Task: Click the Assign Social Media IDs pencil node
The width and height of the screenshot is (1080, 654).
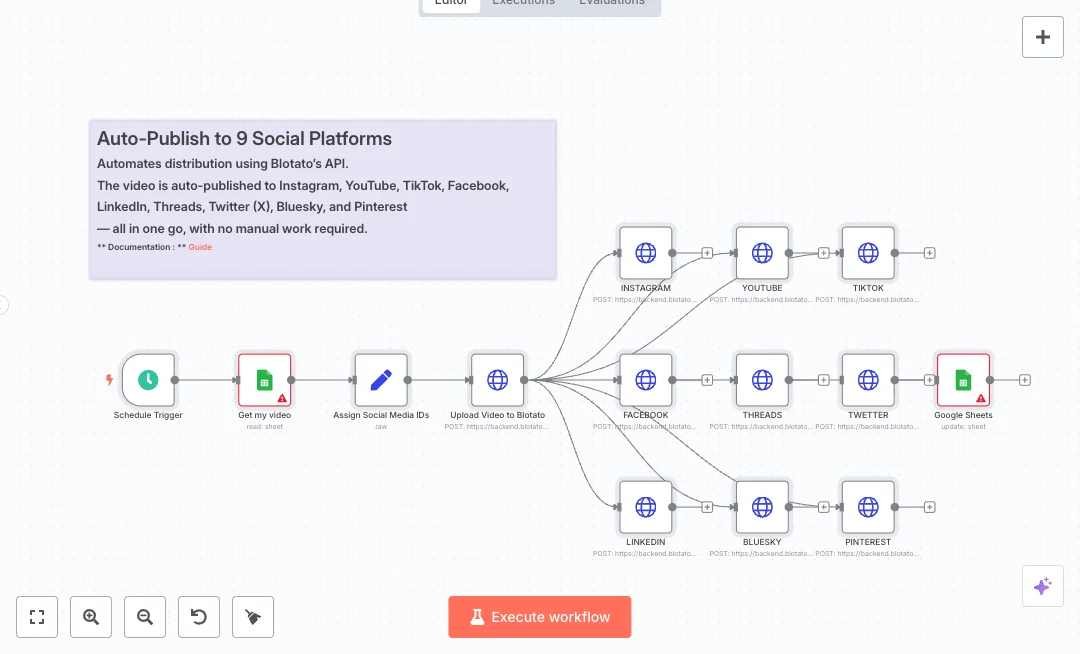Action: 381,380
